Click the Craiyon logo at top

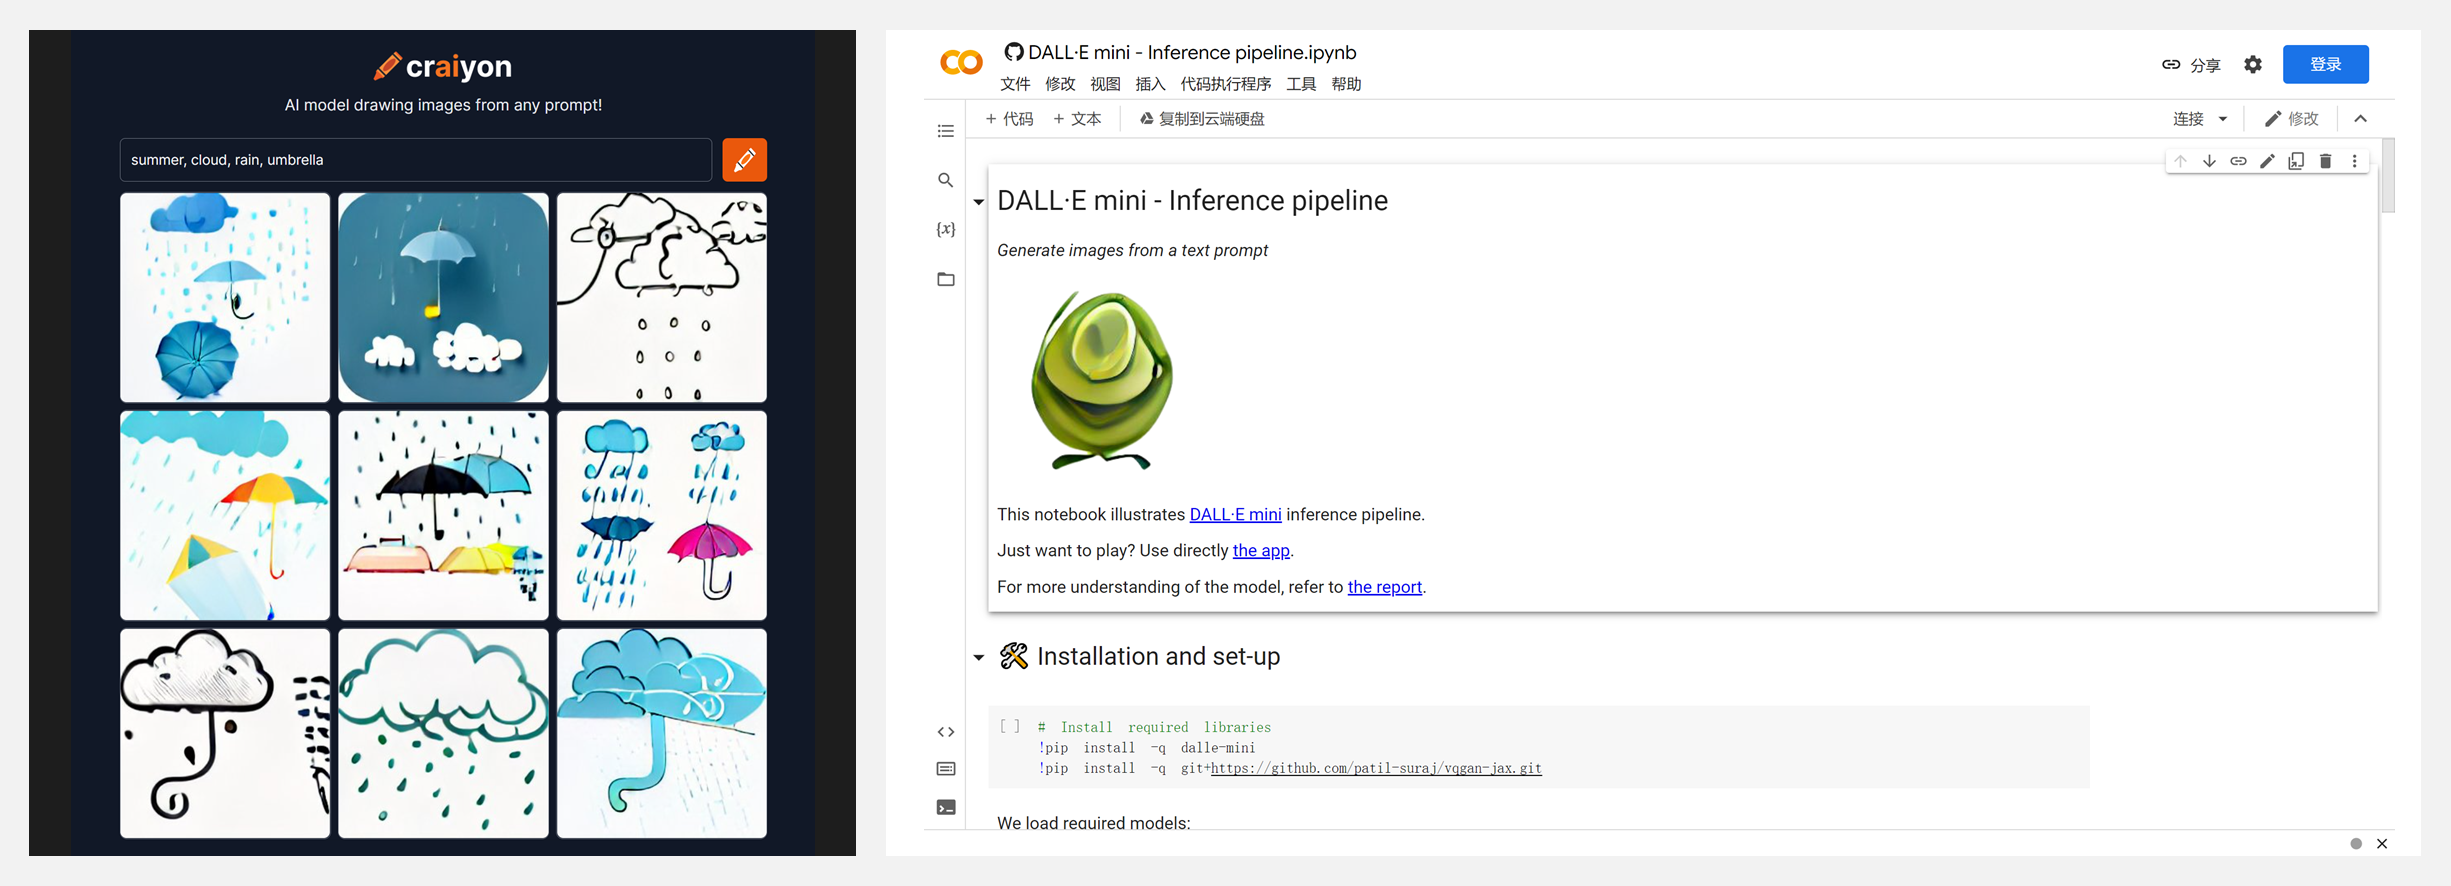(443, 66)
